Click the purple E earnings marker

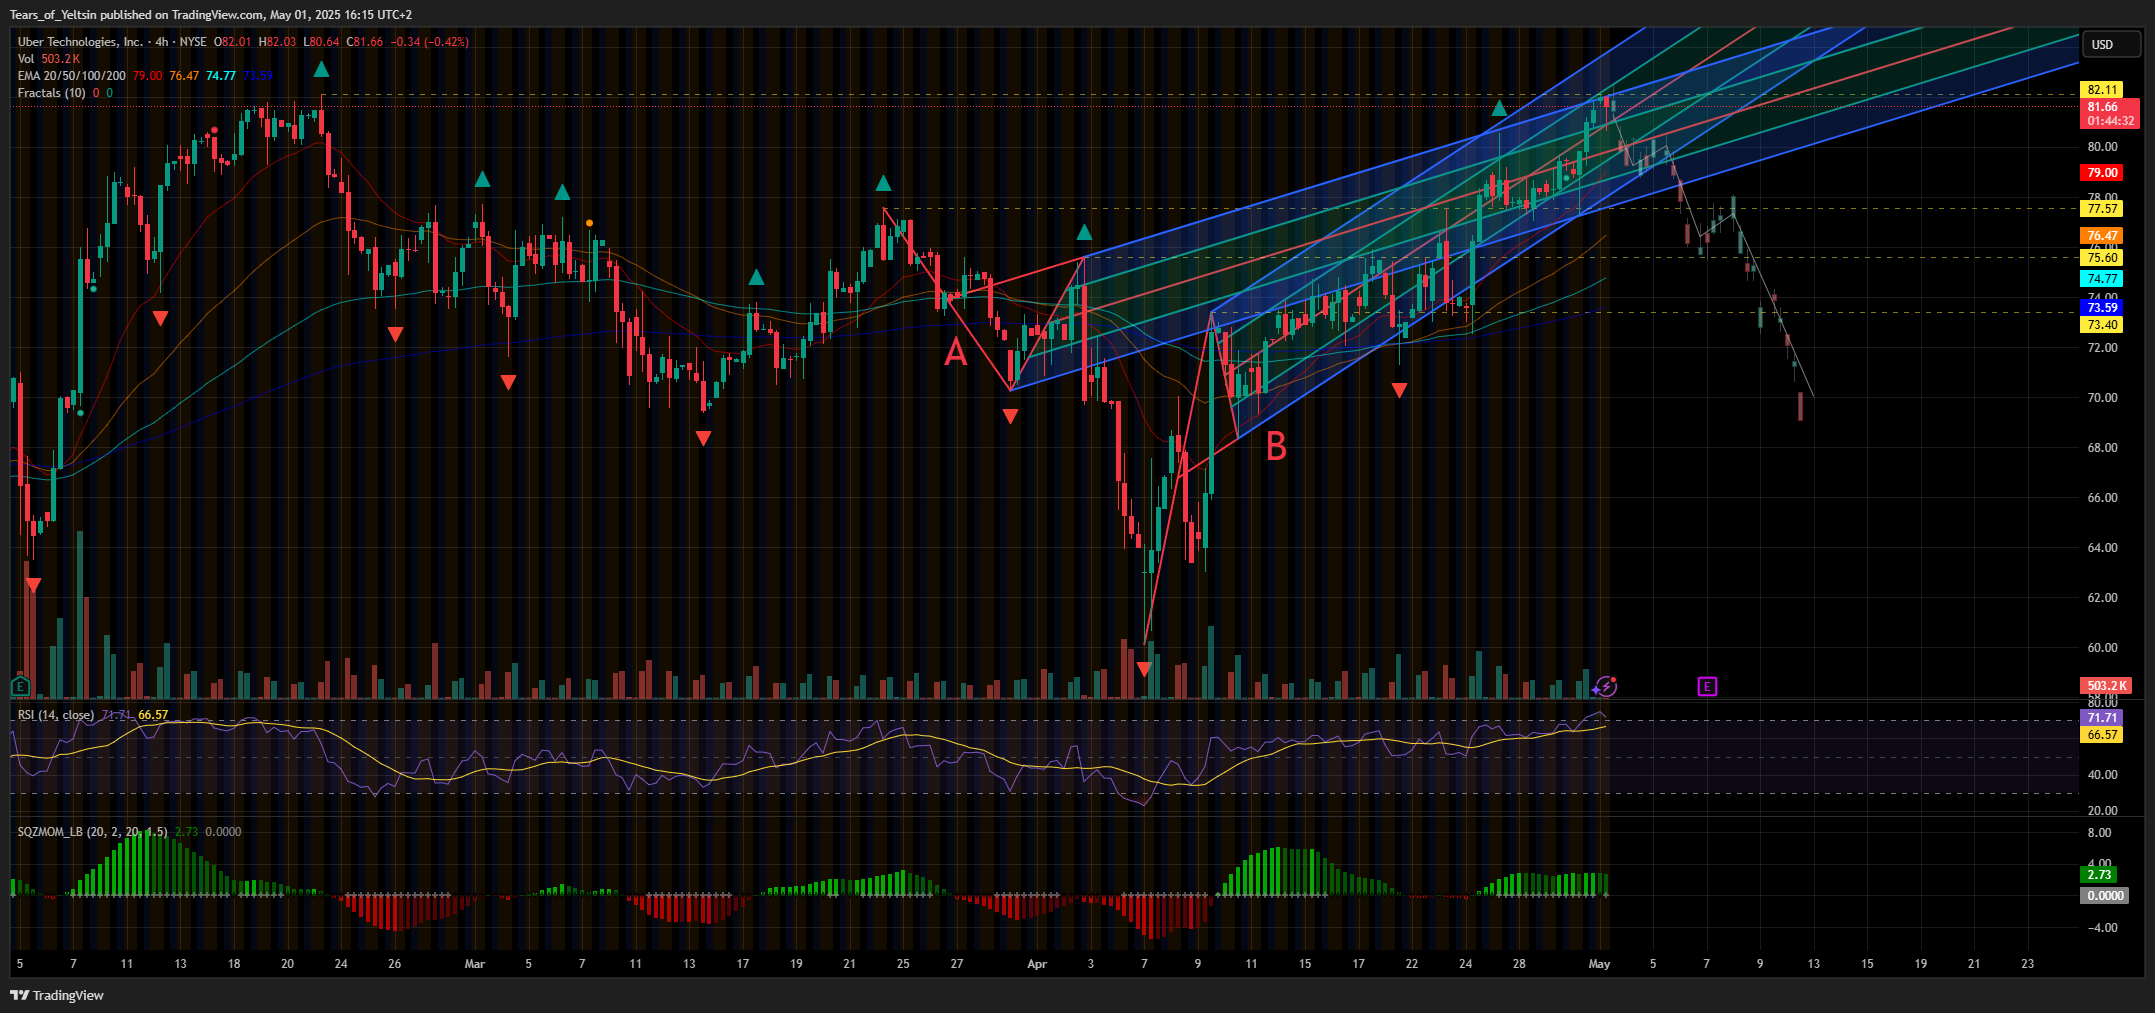pos(1707,686)
